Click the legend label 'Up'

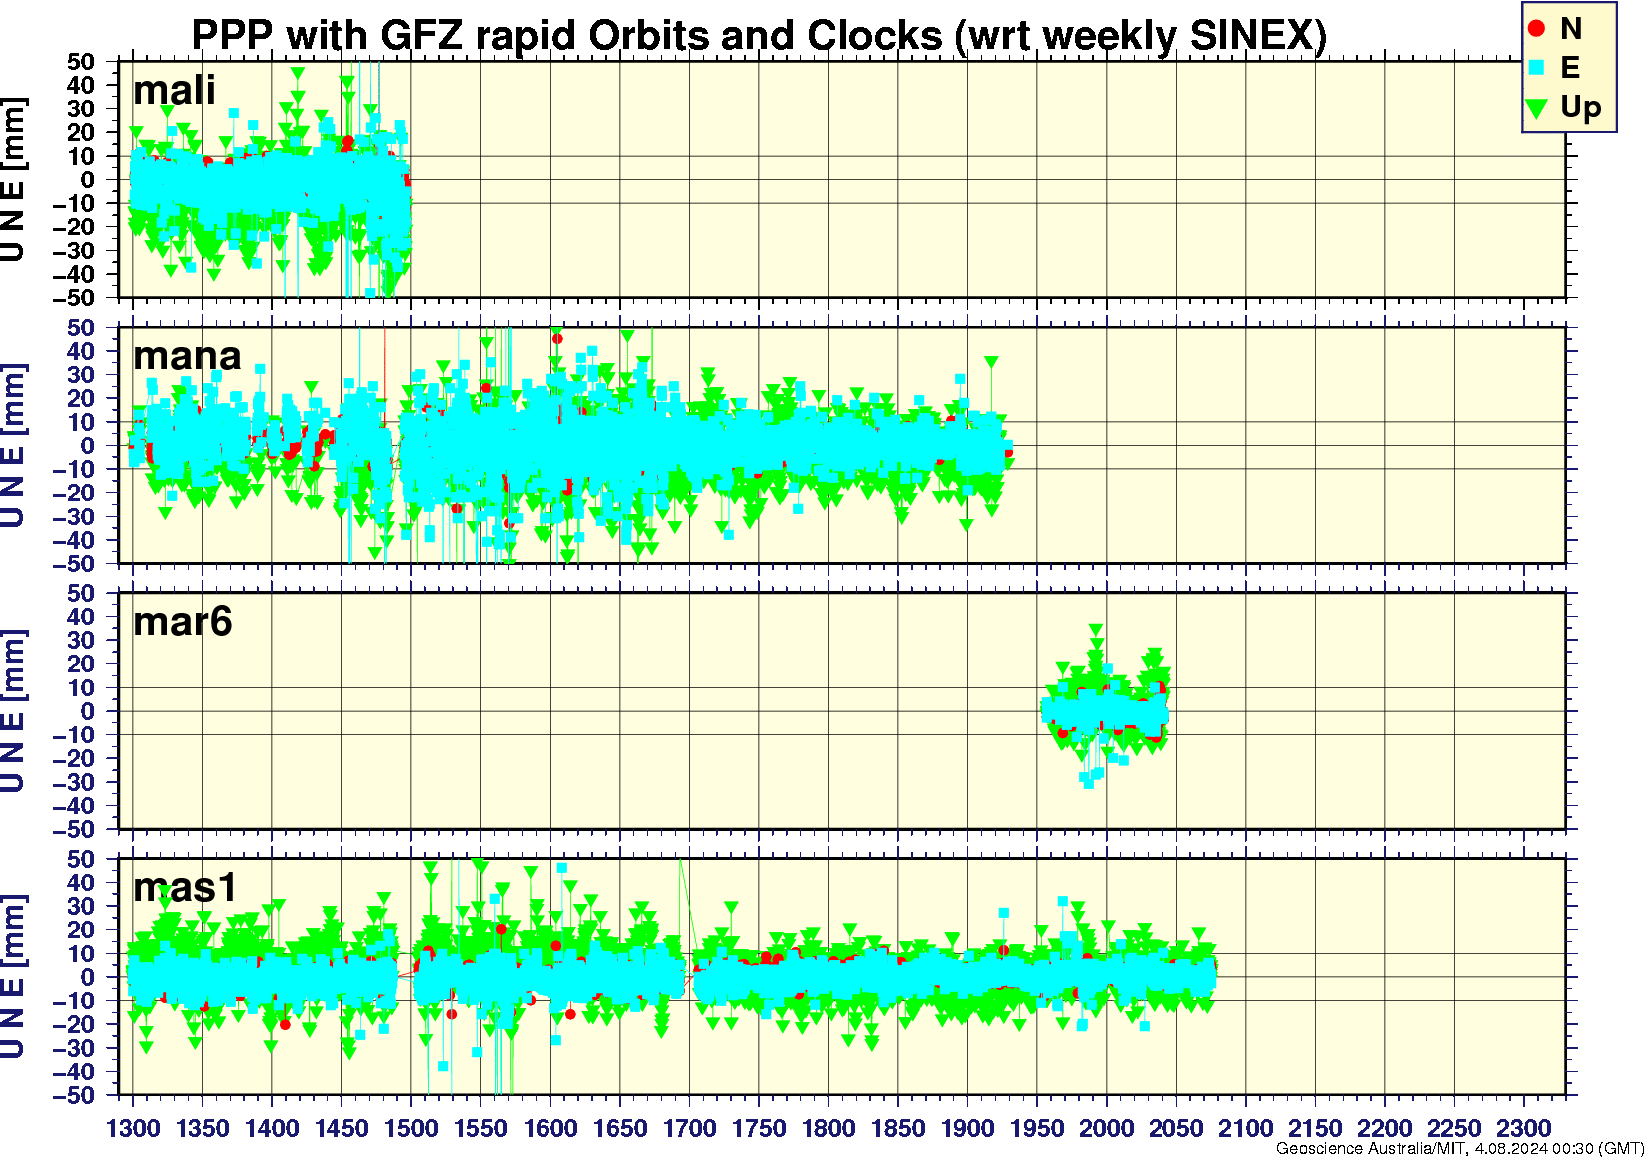1580,107
